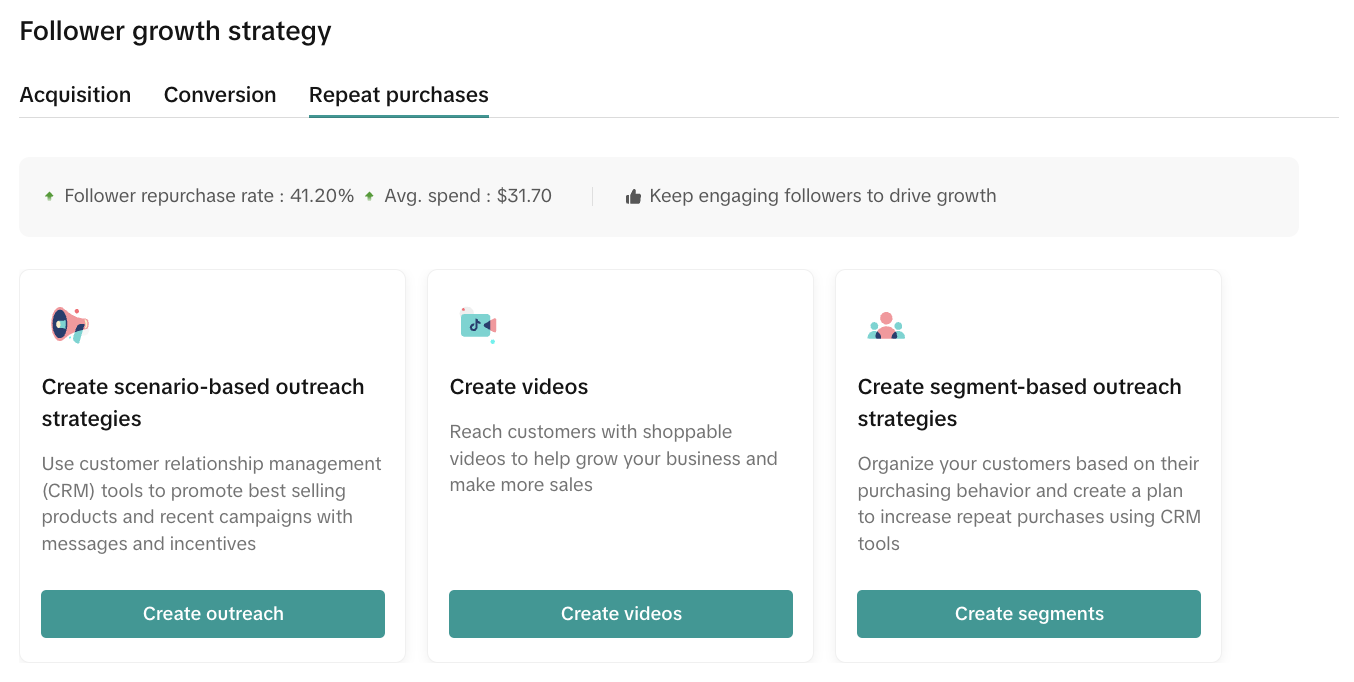Click the 'Create scenario-based outreach strategies' card title
The height and width of the screenshot is (682, 1354).
pos(203,402)
